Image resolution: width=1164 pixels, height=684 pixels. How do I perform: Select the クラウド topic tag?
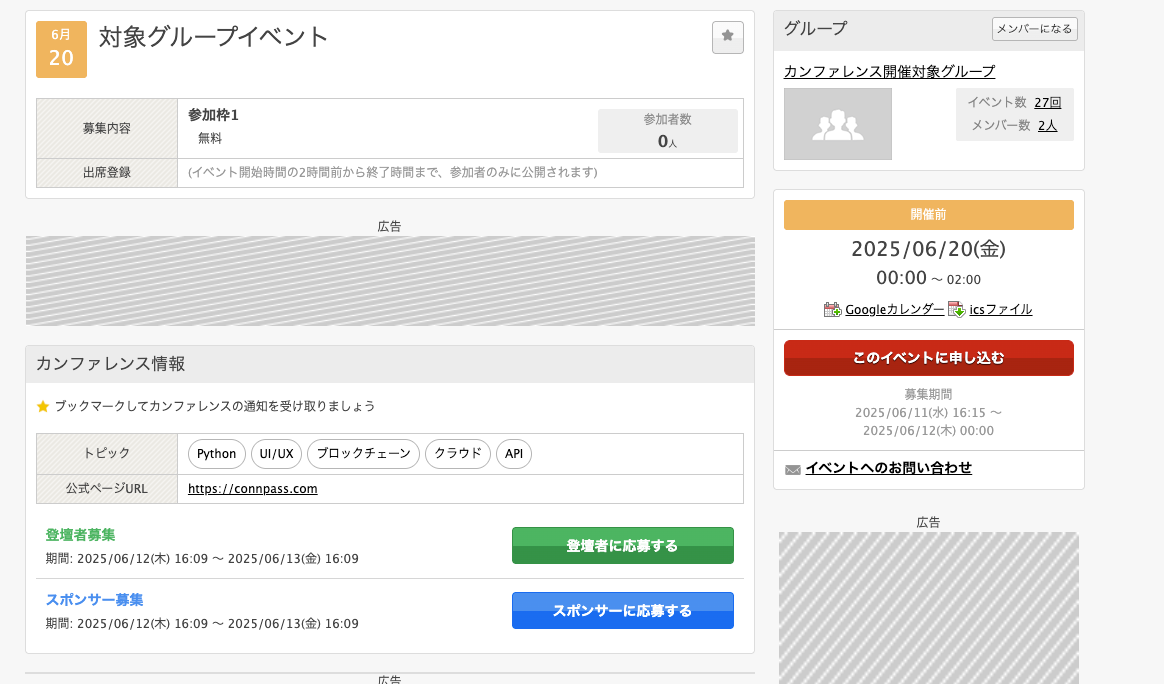coord(457,454)
